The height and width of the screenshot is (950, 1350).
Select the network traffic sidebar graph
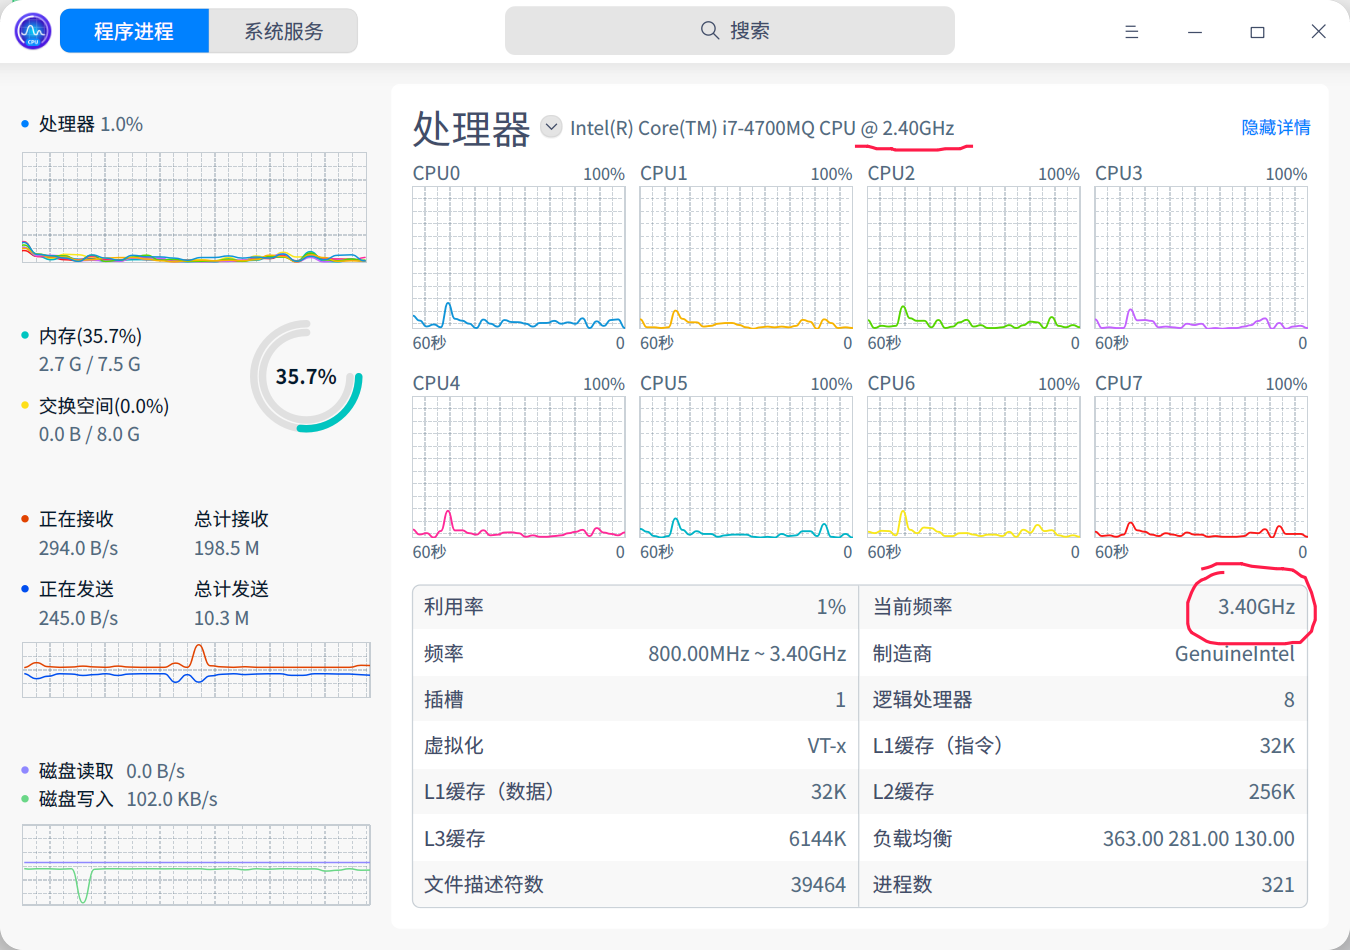(x=196, y=670)
